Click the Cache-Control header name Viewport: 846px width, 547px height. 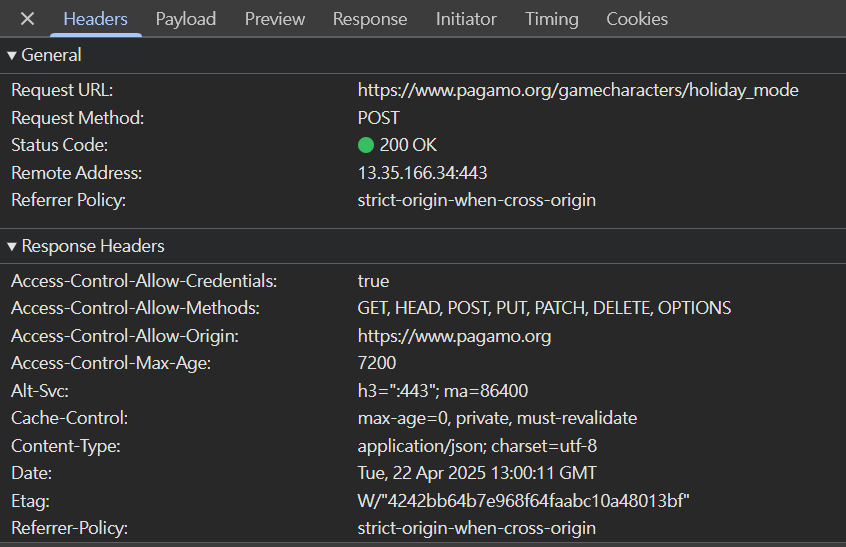click(x=69, y=418)
